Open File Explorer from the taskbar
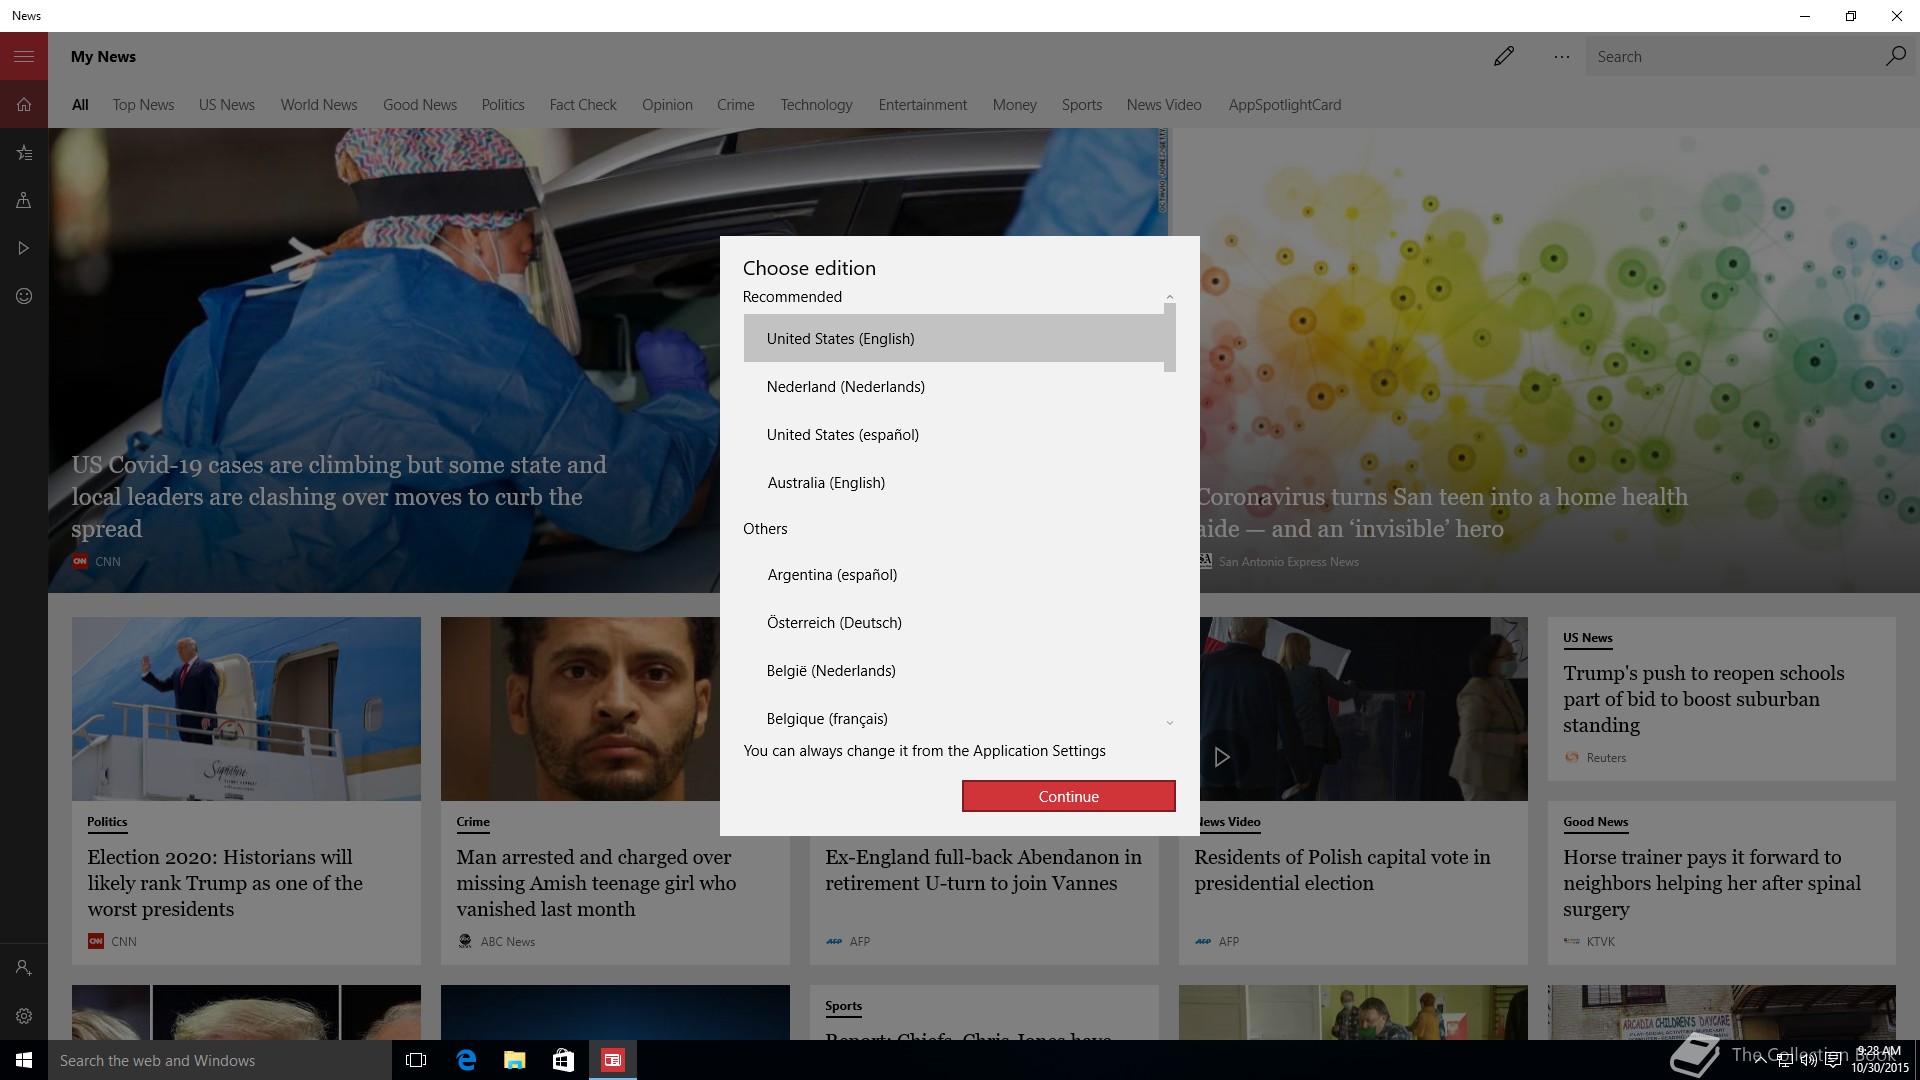Viewport: 1920px width, 1080px height. click(x=515, y=1060)
